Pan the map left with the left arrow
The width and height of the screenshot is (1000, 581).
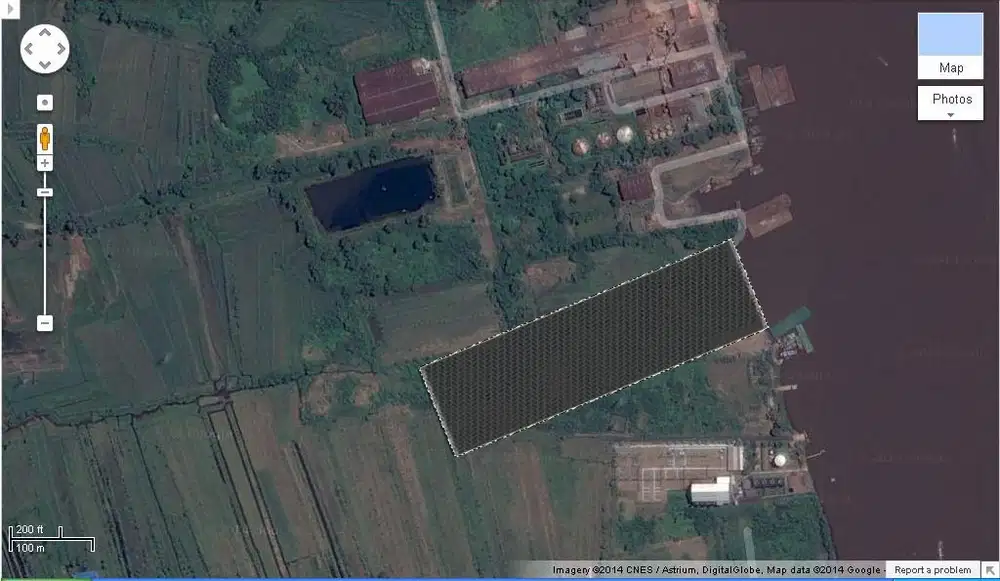coord(29,49)
